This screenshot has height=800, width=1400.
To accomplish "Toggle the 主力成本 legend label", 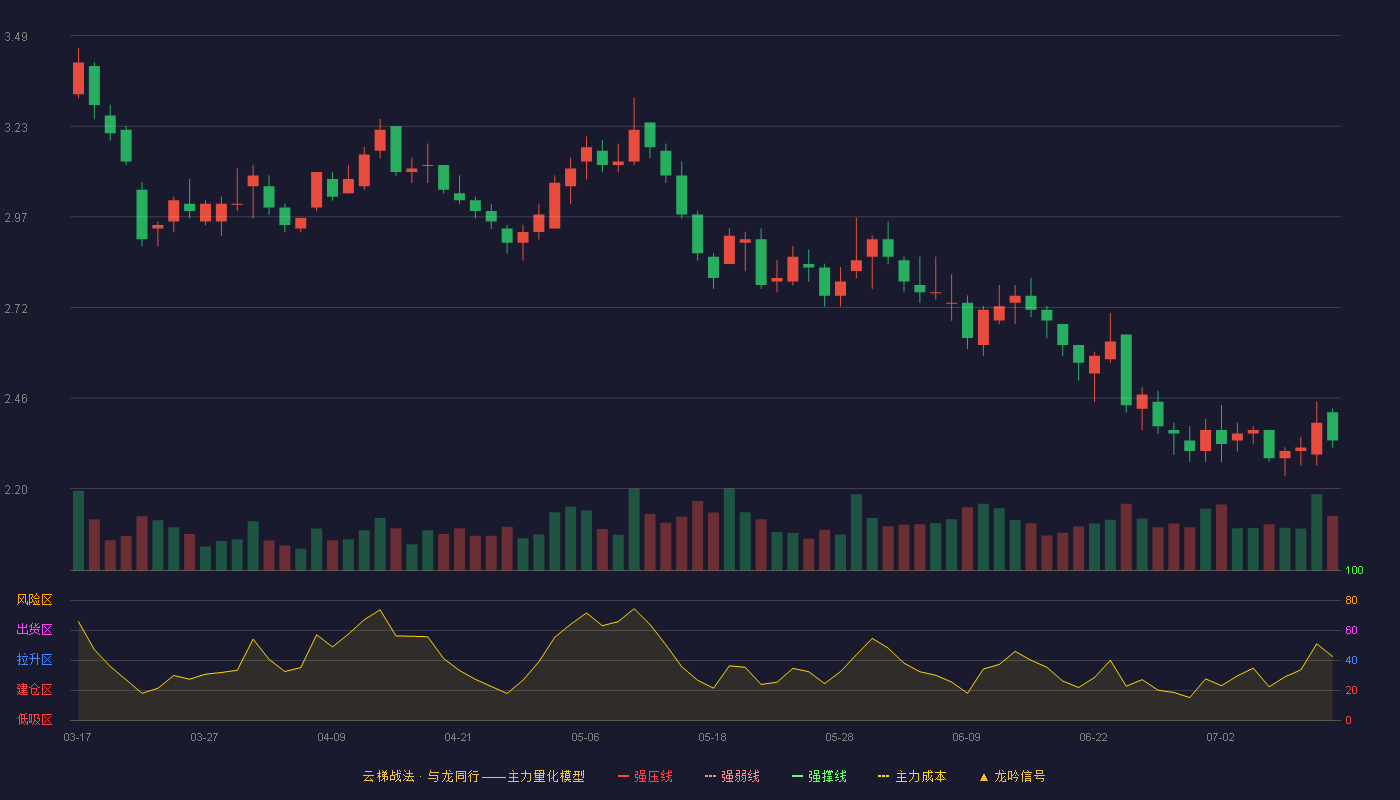I will click(x=920, y=776).
